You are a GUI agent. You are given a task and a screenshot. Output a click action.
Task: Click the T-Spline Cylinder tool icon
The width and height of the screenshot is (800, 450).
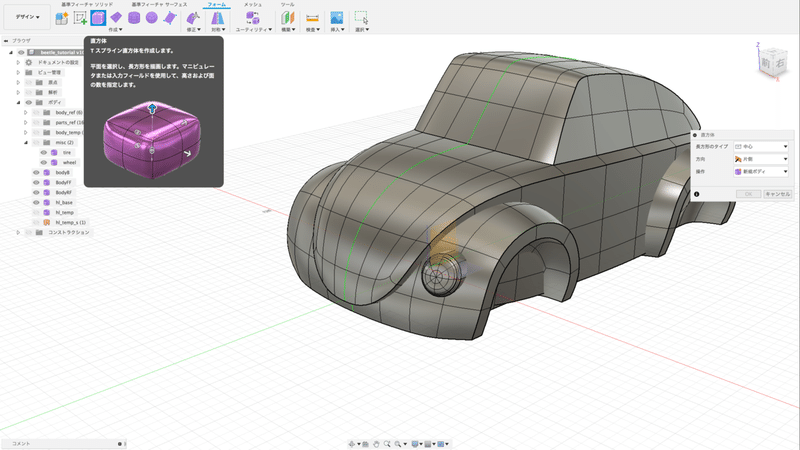tap(134, 17)
